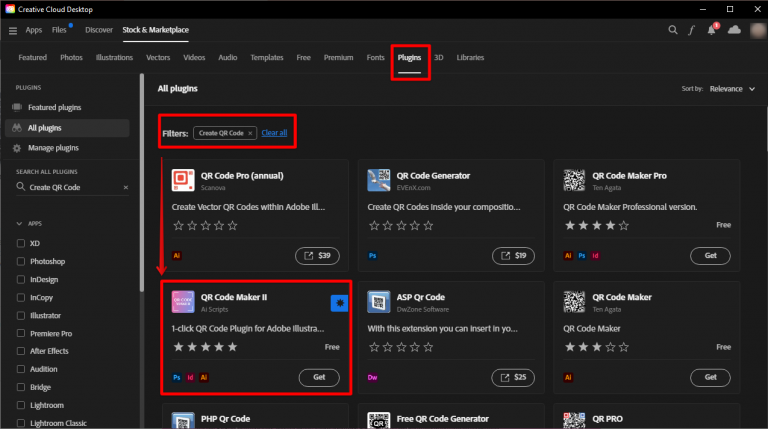
Task: Clear the plugin search text
Action: [x=125, y=187]
